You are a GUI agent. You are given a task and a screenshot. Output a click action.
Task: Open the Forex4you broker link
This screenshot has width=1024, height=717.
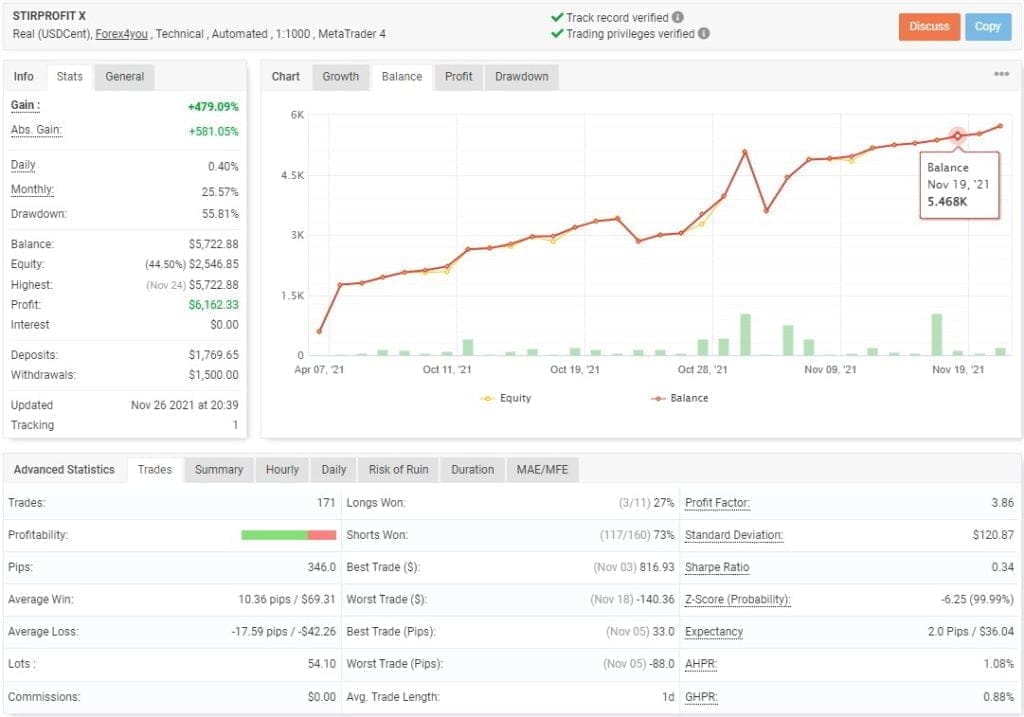(x=121, y=33)
